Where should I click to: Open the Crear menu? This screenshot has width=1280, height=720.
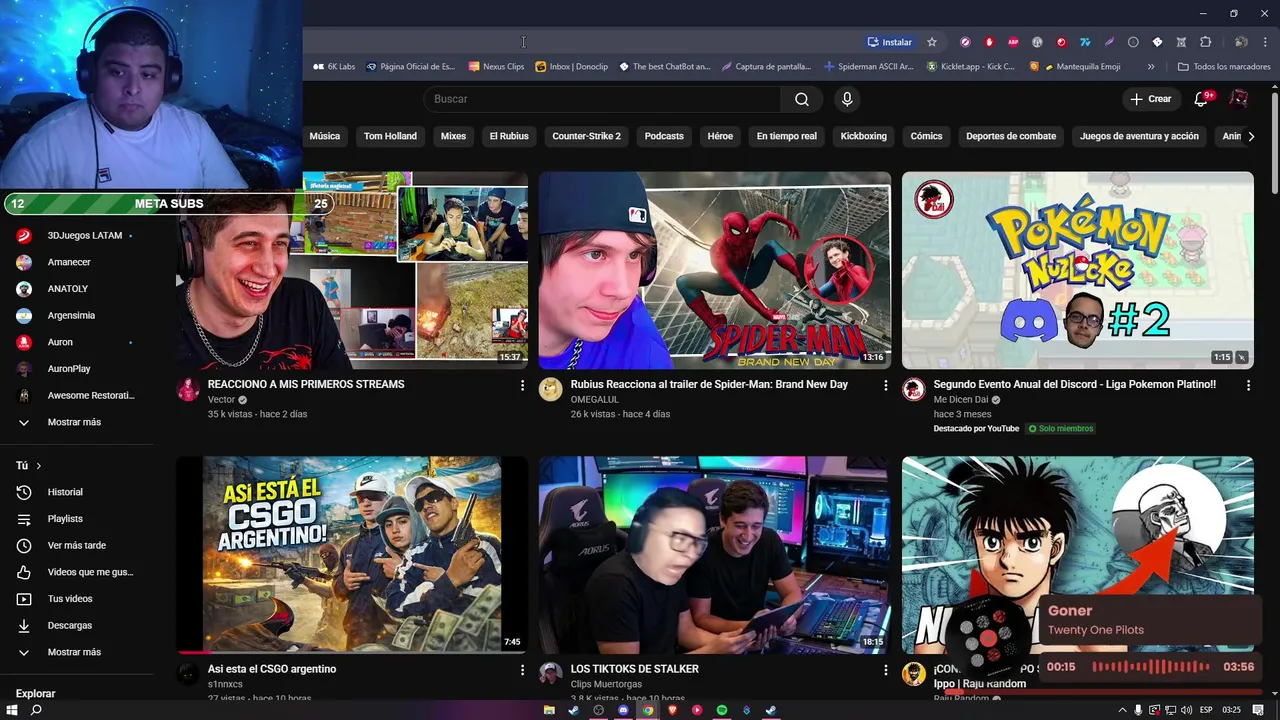pyautogui.click(x=1150, y=99)
